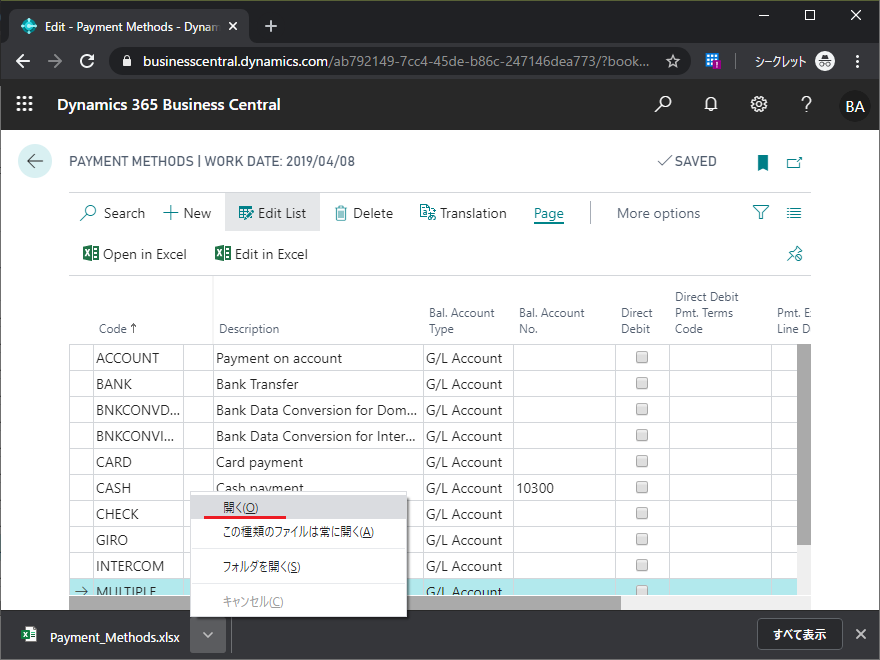Open the Translation action

463,213
